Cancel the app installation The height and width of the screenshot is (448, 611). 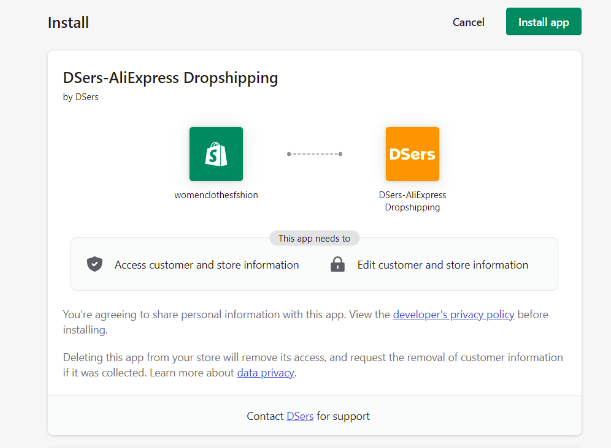click(x=468, y=22)
